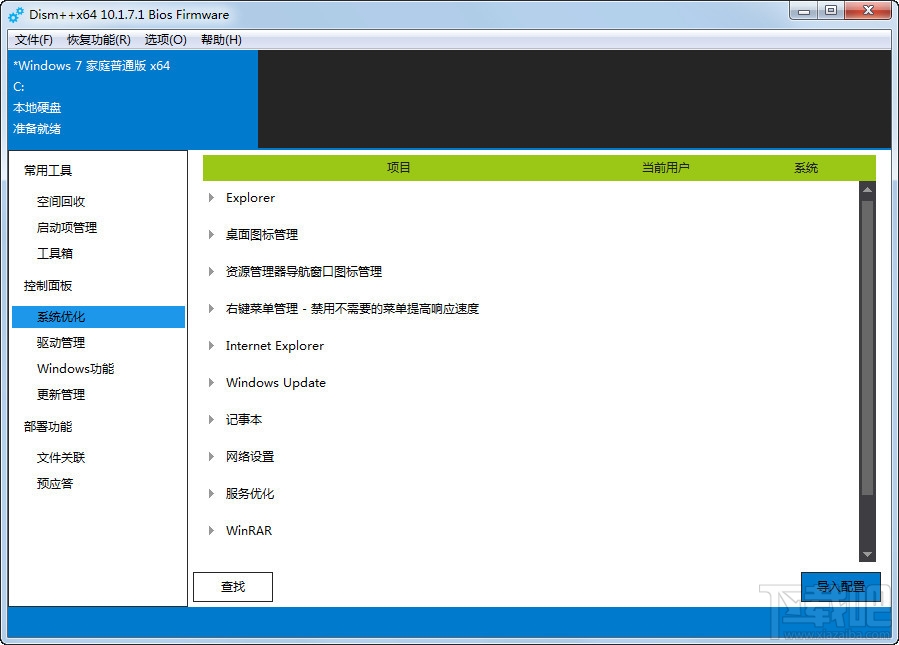The width and height of the screenshot is (899, 645).
Task: Open the 文件(F) menu
Action: [x=32, y=40]
